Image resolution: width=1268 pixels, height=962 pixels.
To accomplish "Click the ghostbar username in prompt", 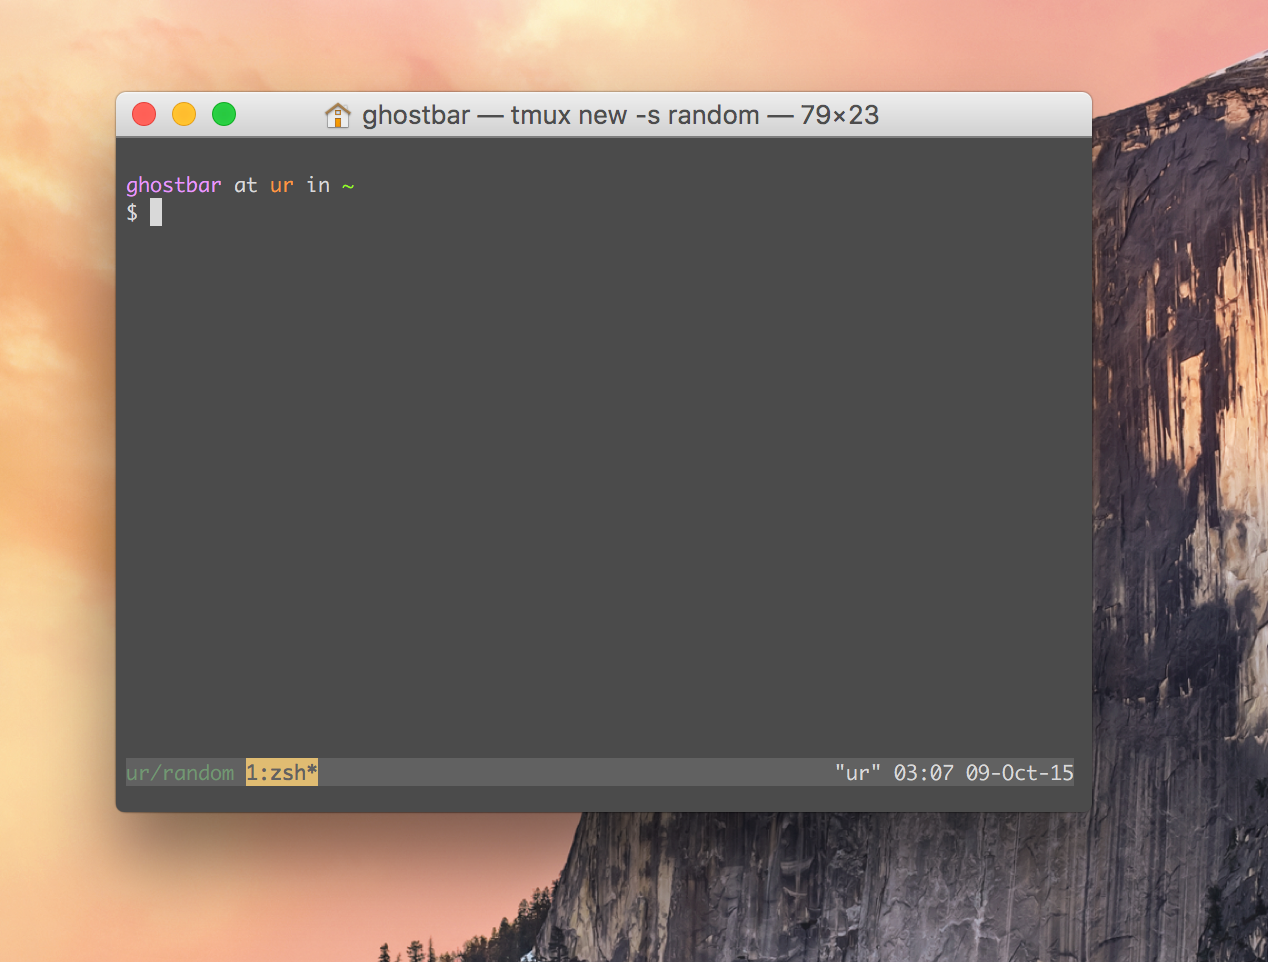I will 174,185.
